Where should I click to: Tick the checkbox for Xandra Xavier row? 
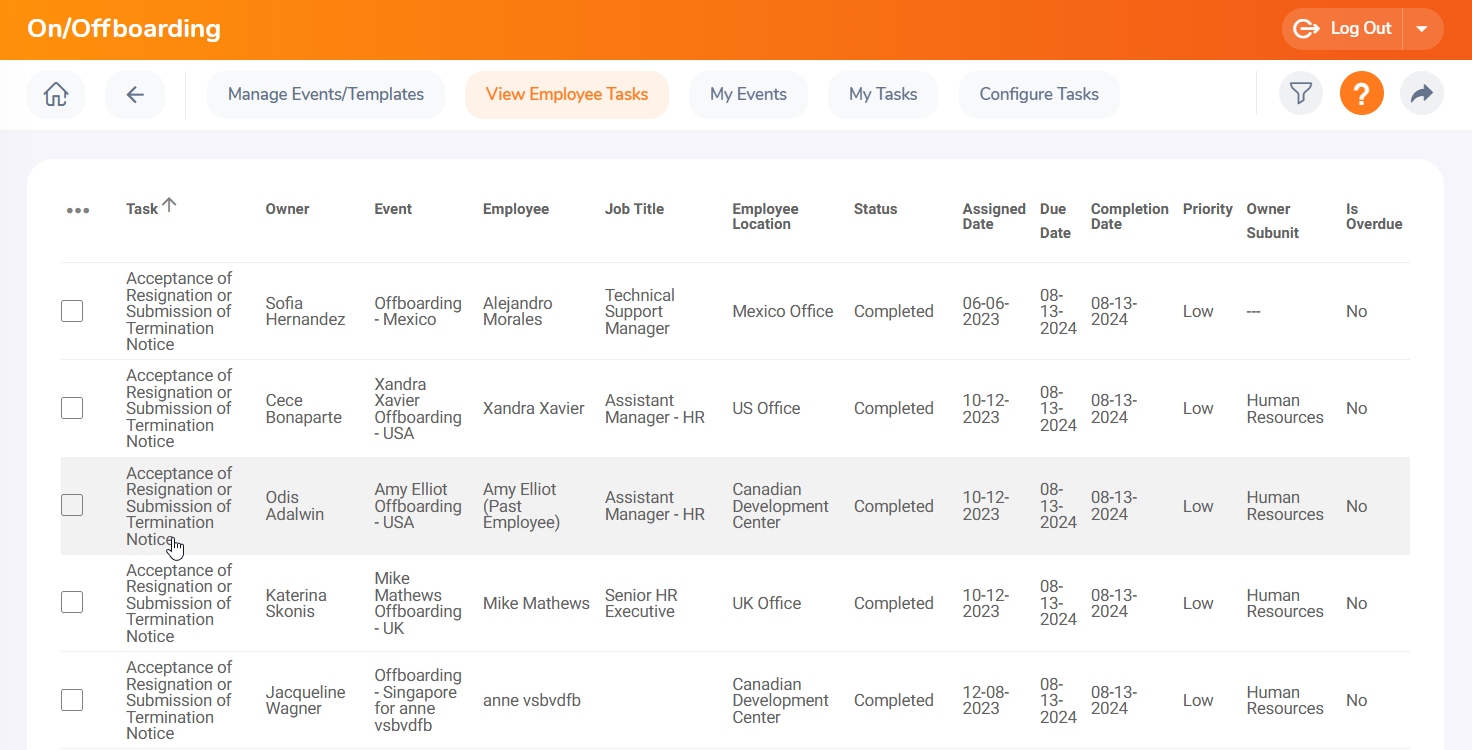click(x=72, y=408)
